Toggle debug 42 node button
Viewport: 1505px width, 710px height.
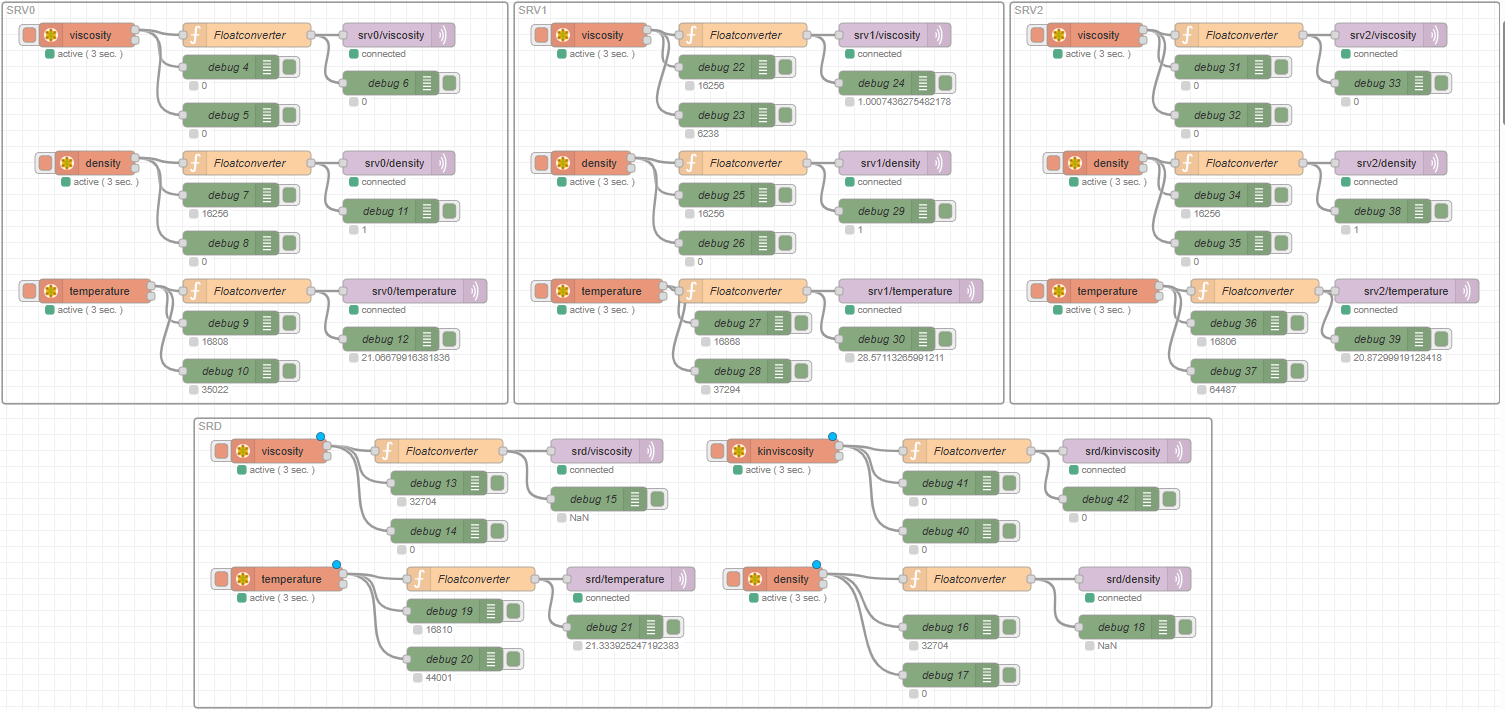(1169, 499)
